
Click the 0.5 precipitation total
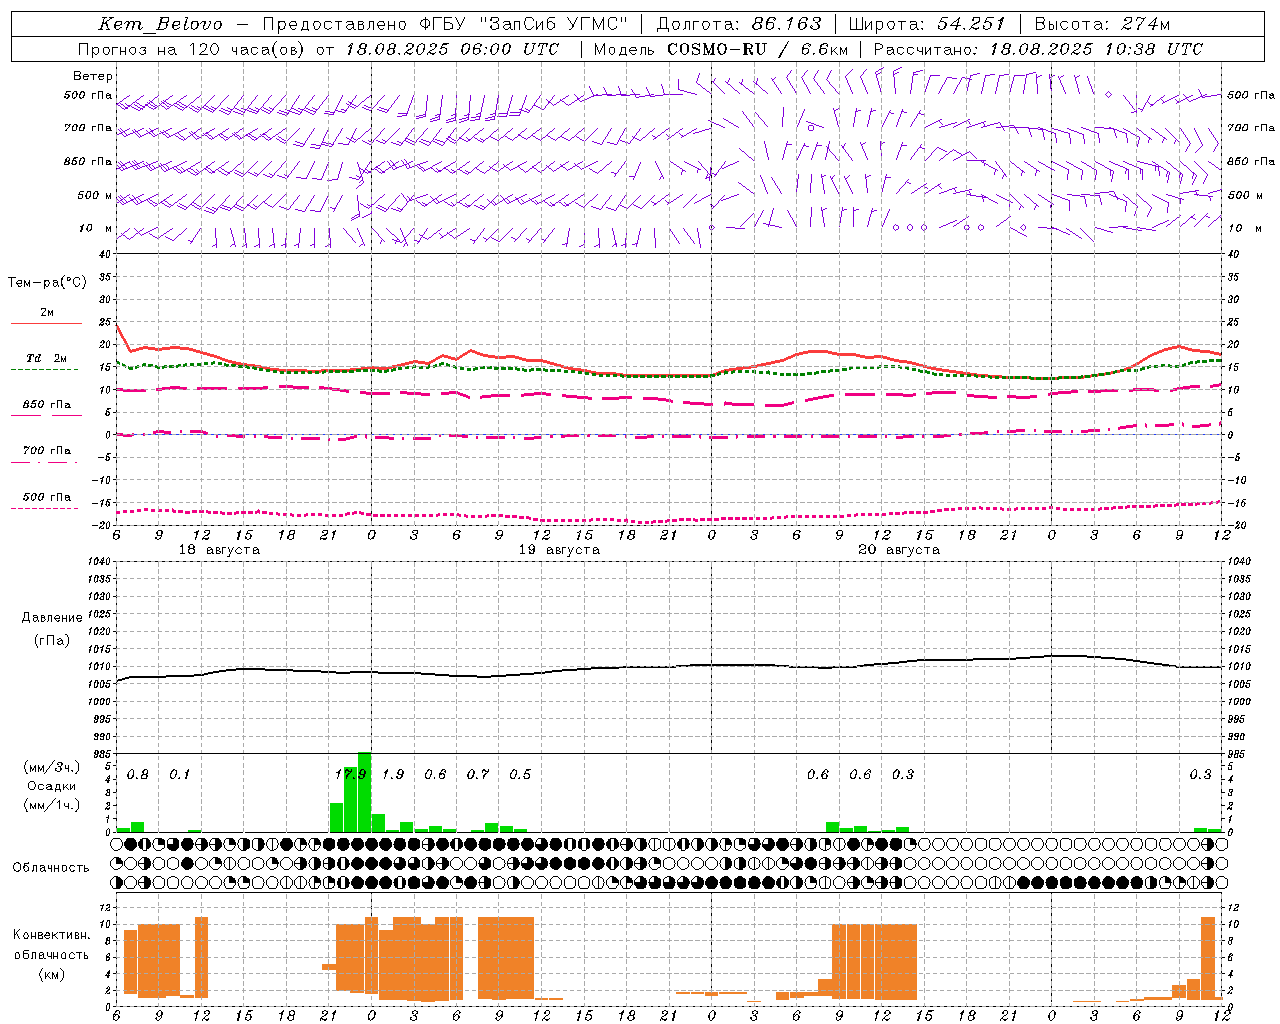pos(520,774)
